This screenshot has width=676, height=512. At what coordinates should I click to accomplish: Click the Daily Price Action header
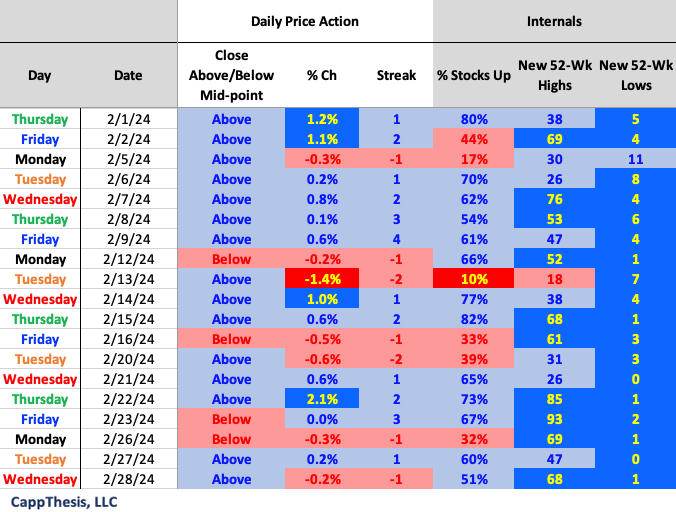pyautogui.click(x=305, y=21)
